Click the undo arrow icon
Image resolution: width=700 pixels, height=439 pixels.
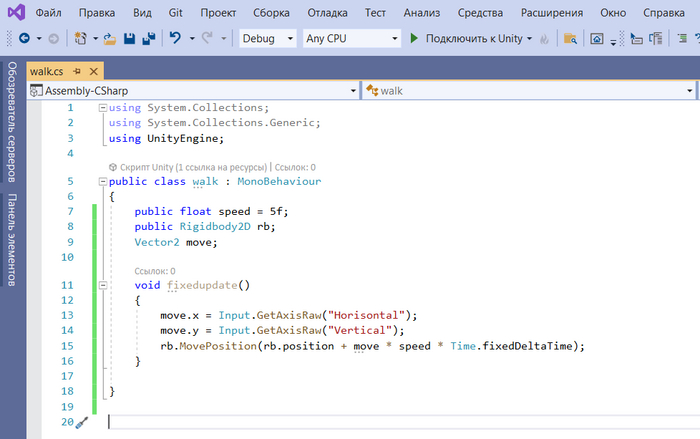[x=175, y=38]
